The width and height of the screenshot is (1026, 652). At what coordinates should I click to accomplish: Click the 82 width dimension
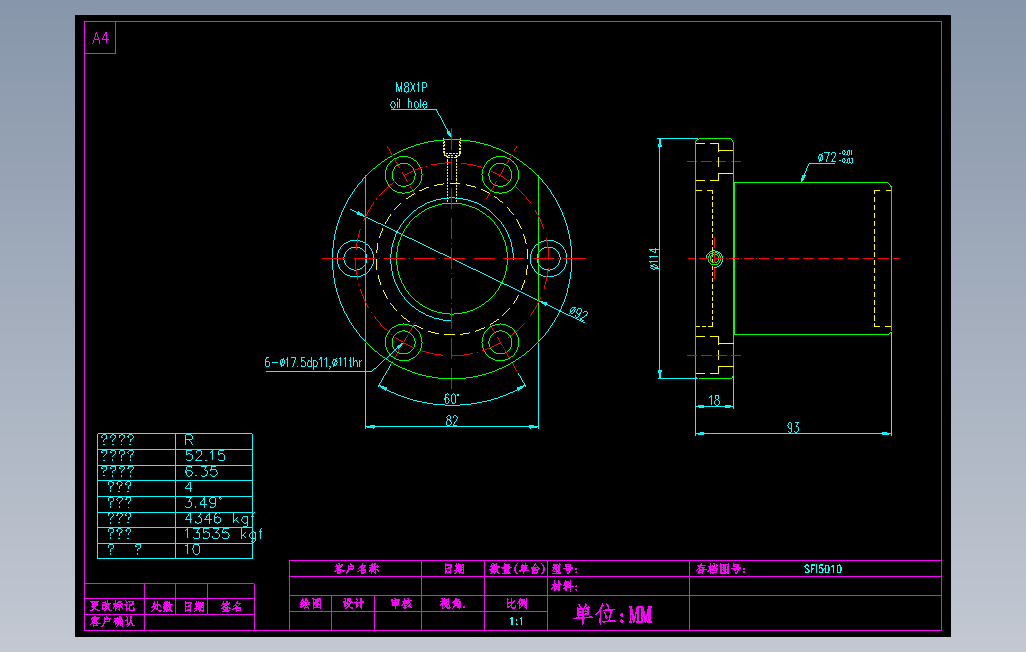pyautogui.click(x=451, y=420)
